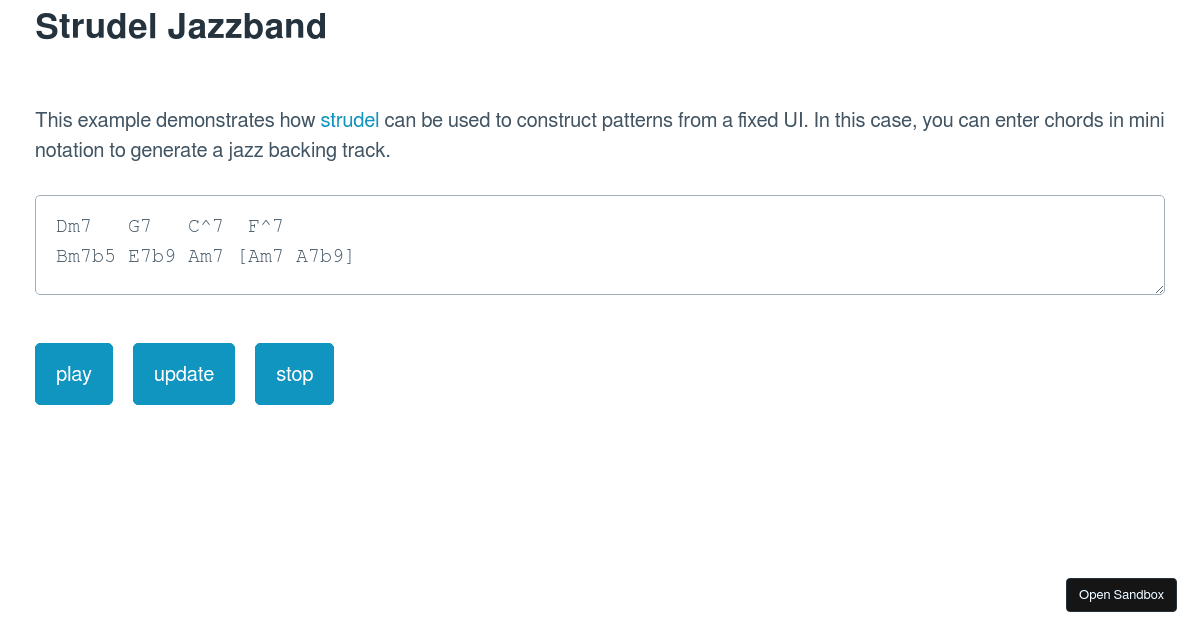
Task: Click the textarea resize grip at bottom-right corner
Action: tap(1160, 290)
